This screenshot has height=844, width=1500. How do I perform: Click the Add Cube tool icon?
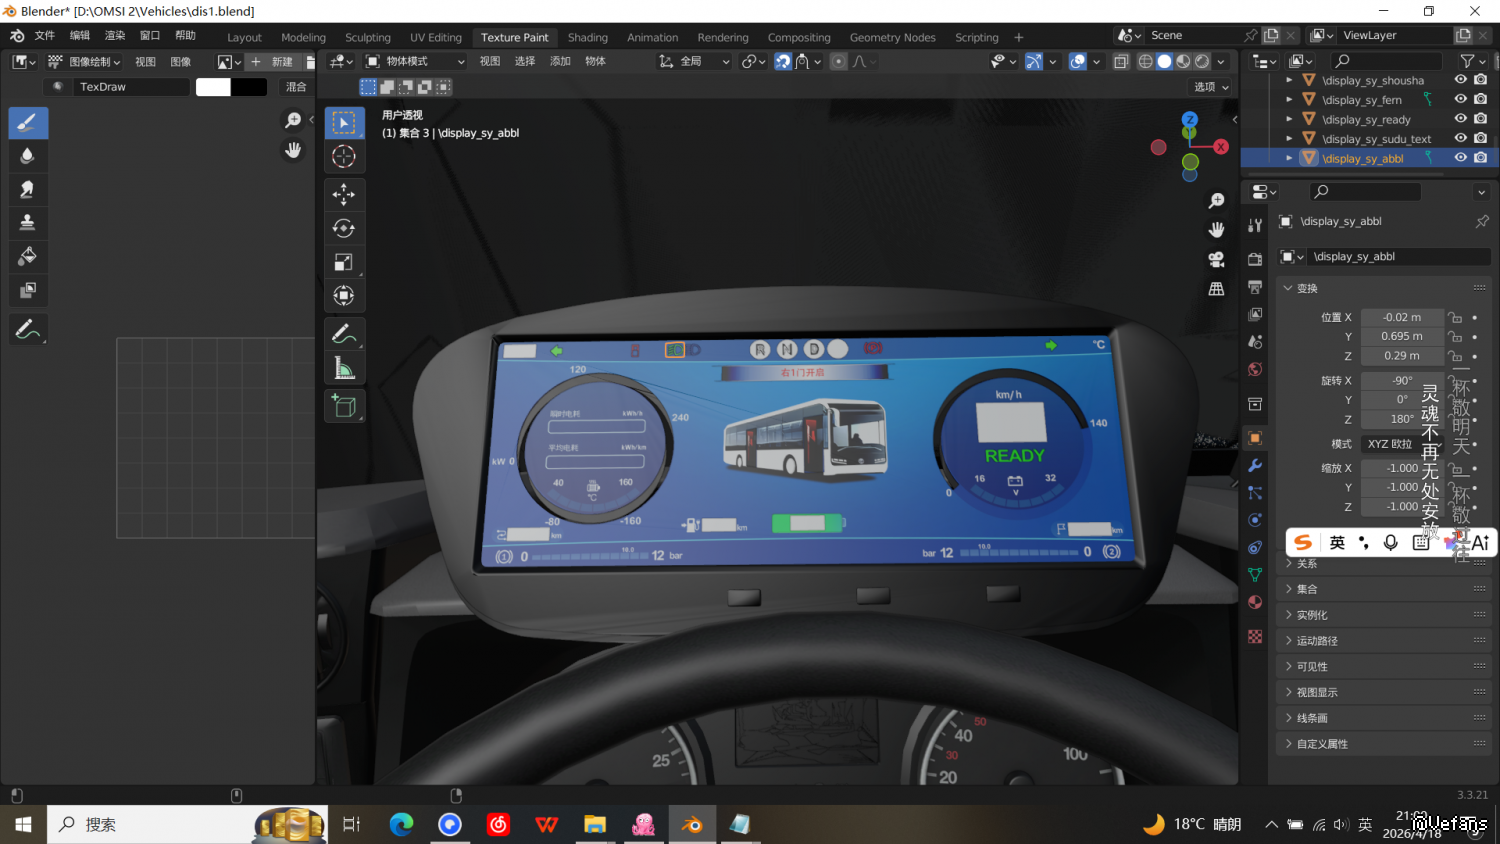[x=343, y=406]
